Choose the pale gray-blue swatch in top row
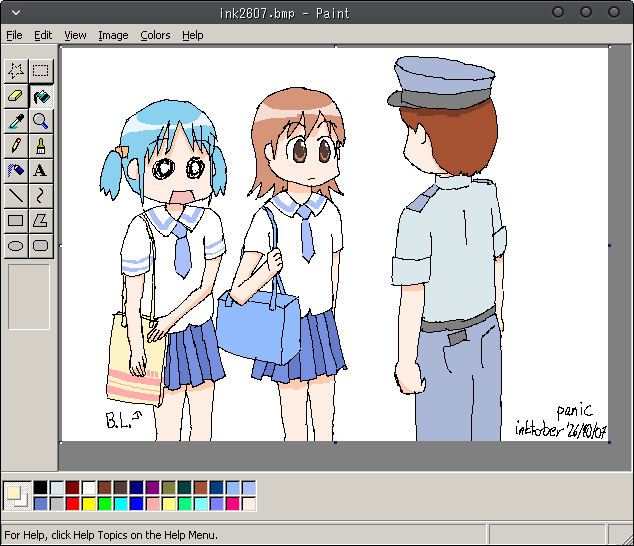The height and width of the screenshot is (546, 634). [57, 487]
